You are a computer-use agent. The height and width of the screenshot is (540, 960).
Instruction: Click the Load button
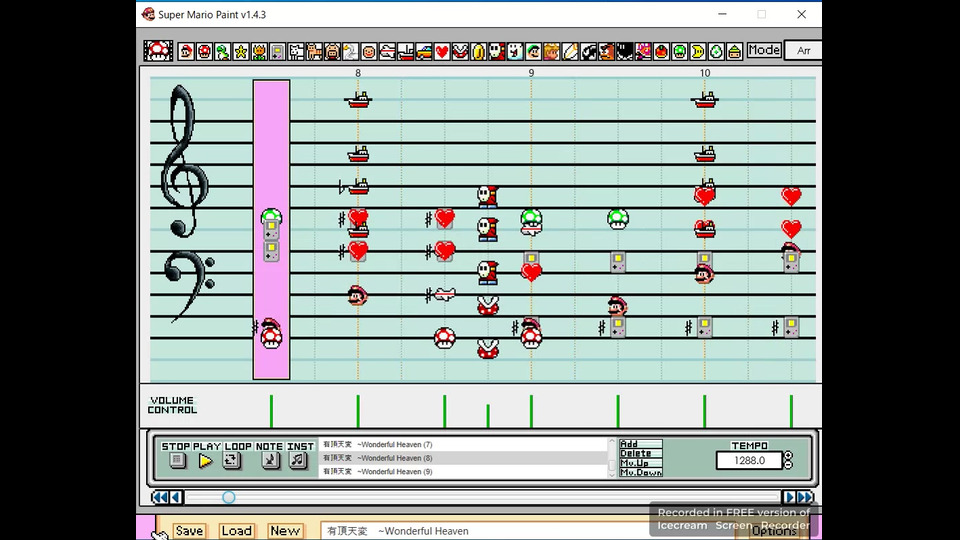point(236,531)
